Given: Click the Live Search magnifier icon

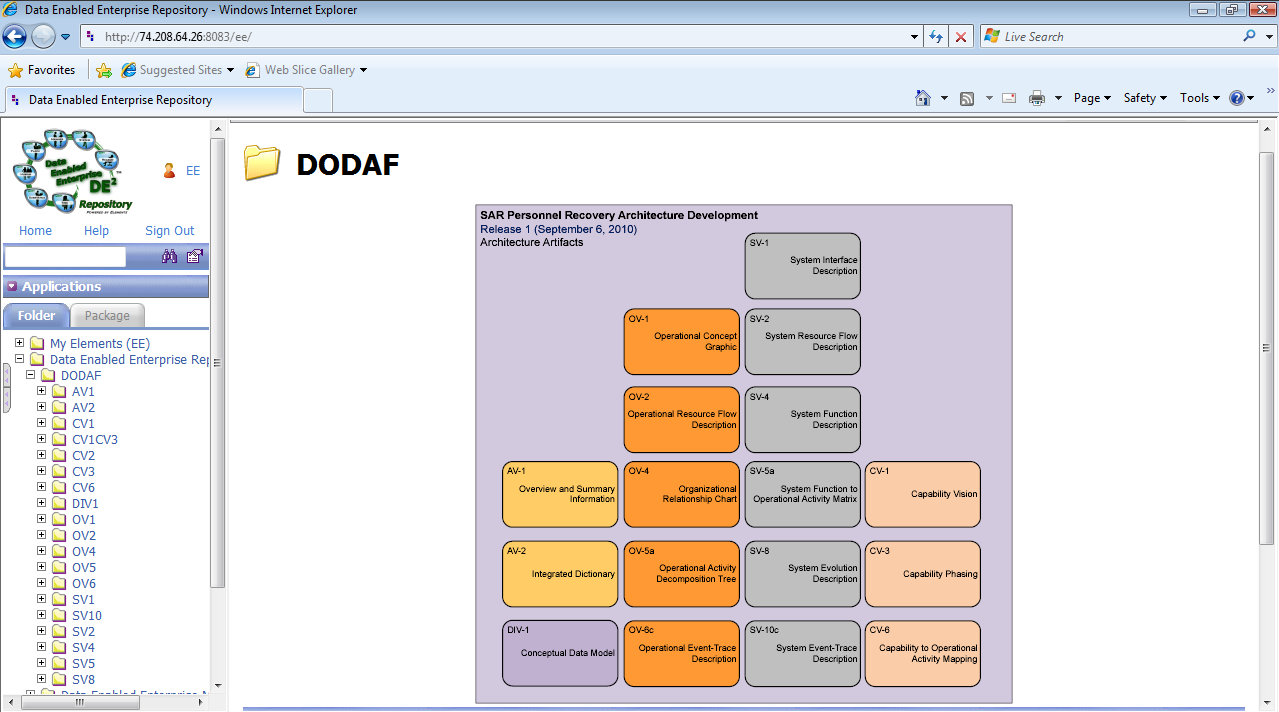Looking at the screenshot, I should click(x=1249, y=36).
